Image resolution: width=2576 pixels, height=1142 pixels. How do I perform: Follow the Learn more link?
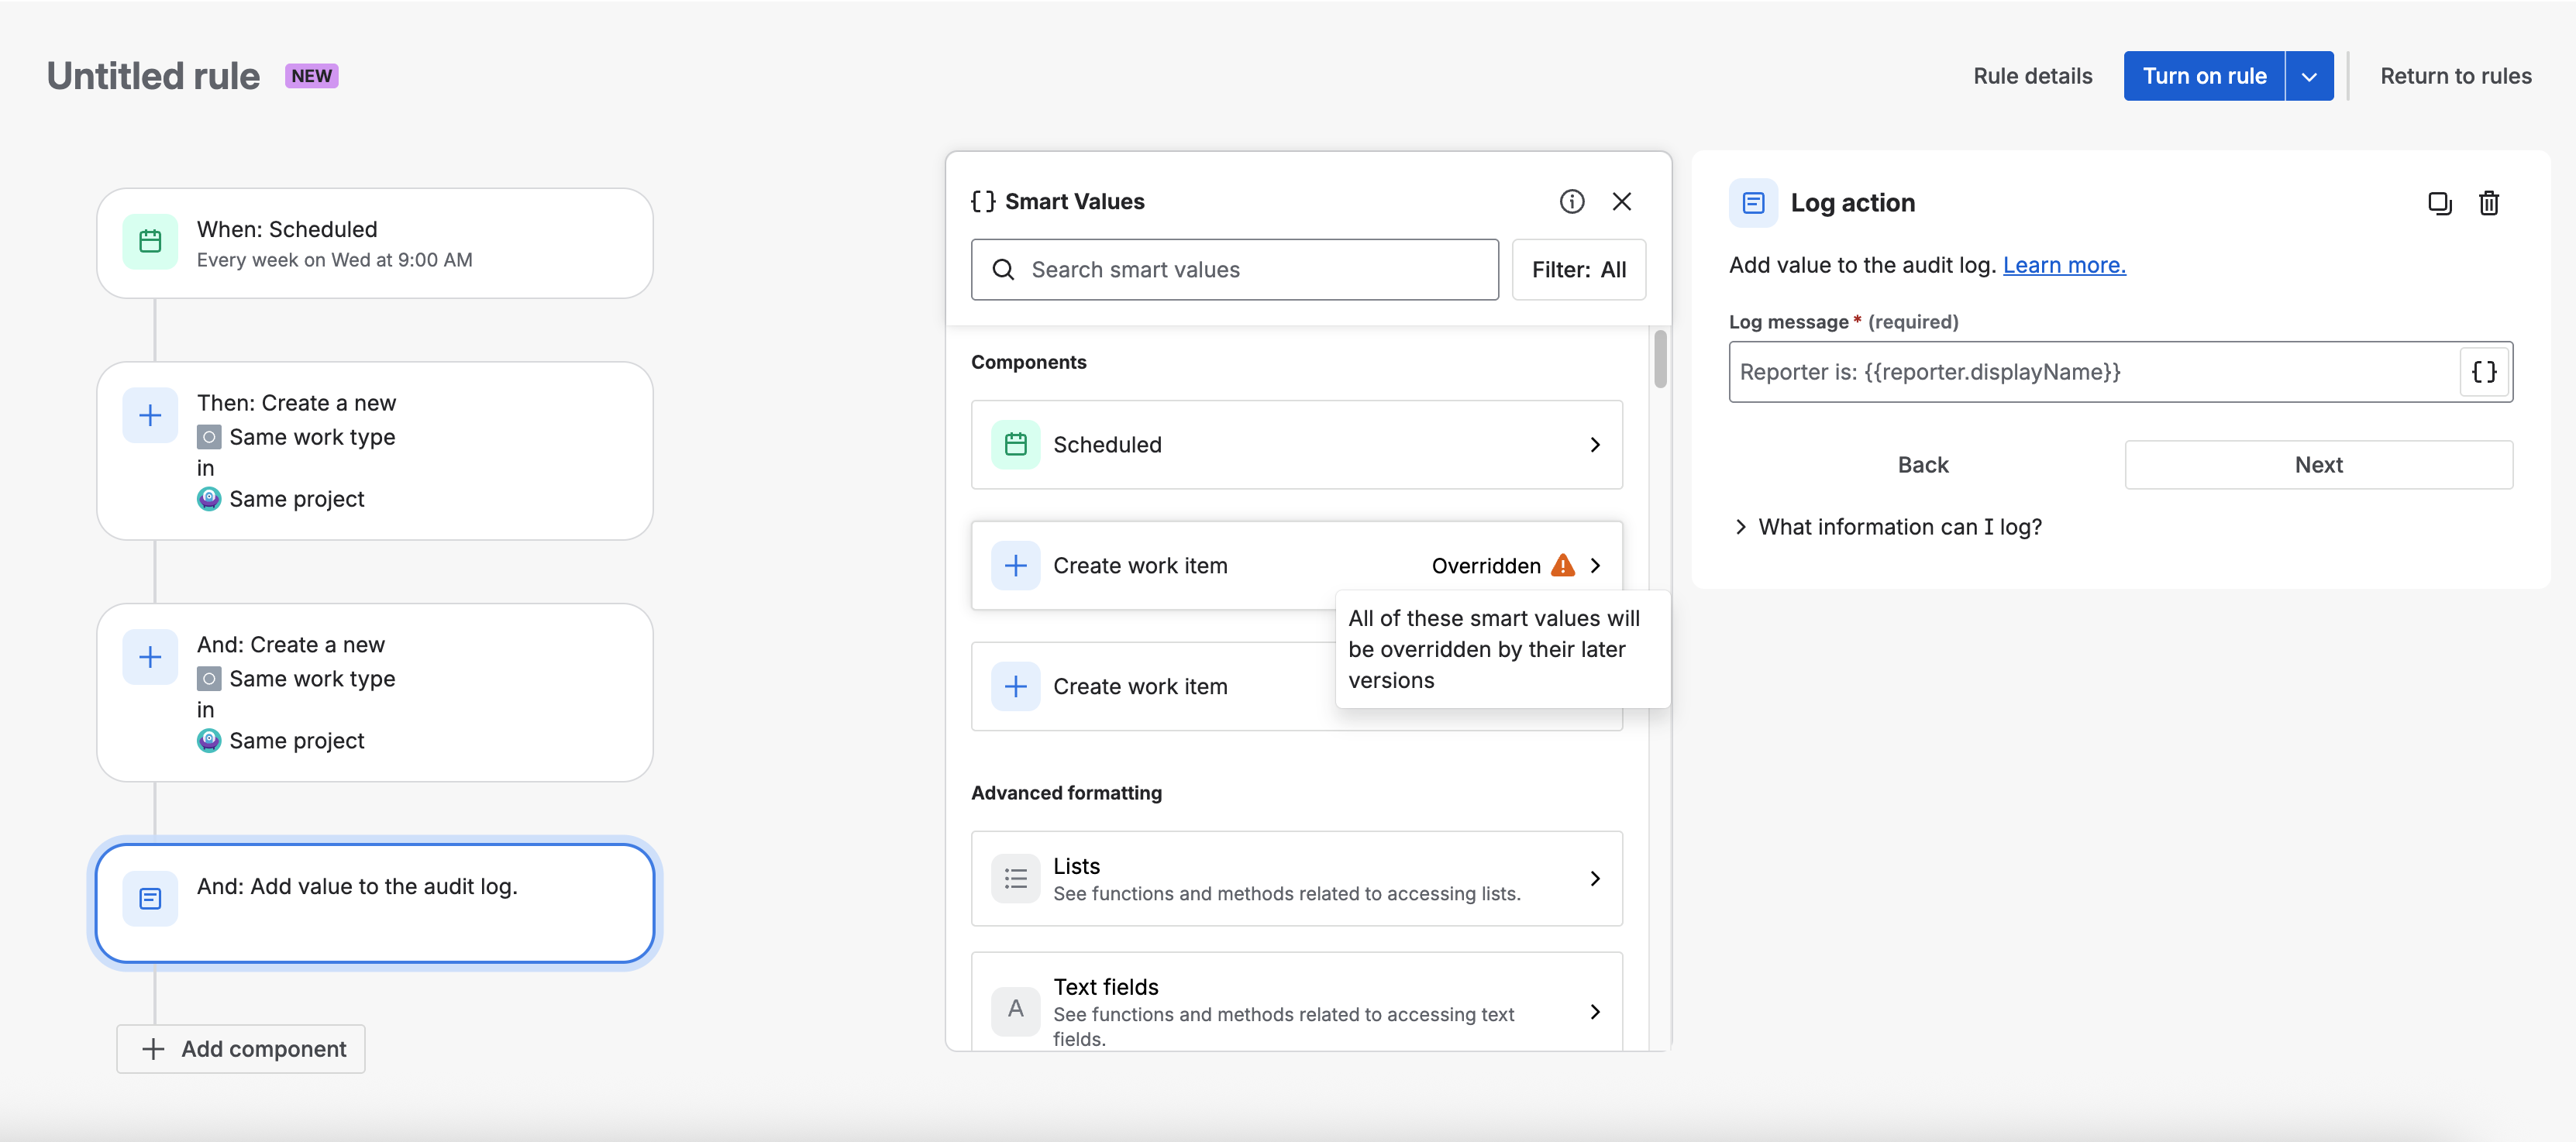pyautogui.click(x=2064, y=265)
